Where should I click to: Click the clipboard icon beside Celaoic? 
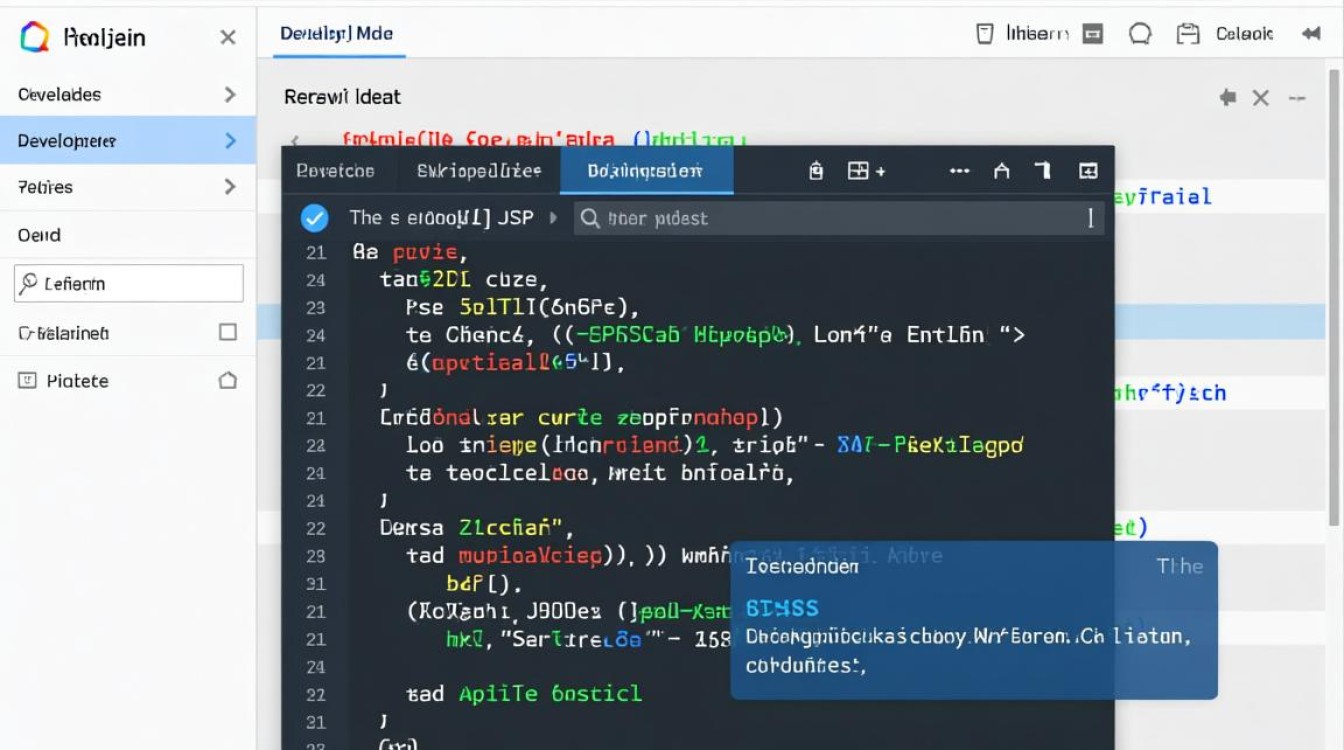[x=1187, y=34]
